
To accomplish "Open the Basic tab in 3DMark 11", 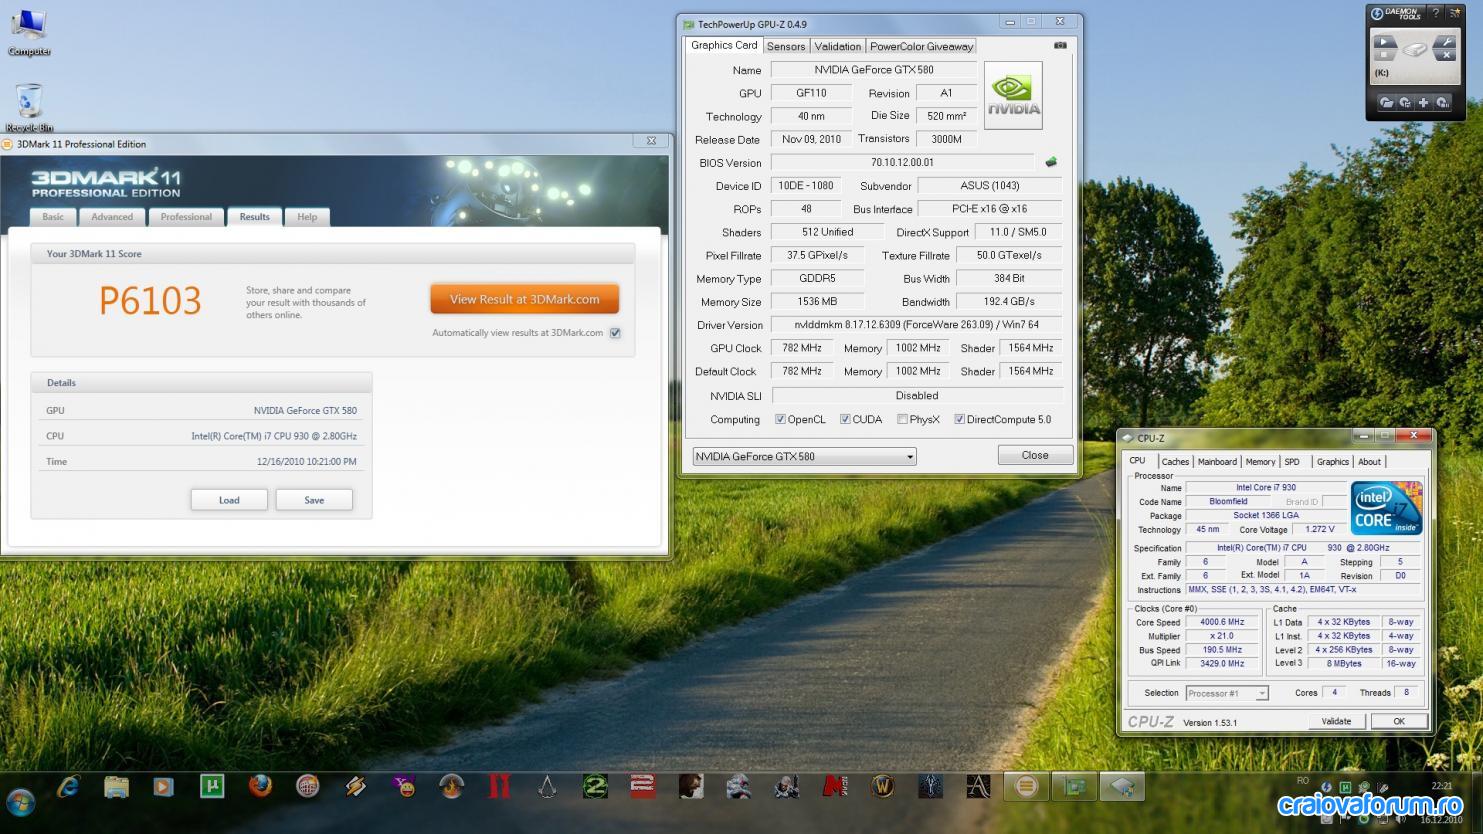I will tap(53, 217).
